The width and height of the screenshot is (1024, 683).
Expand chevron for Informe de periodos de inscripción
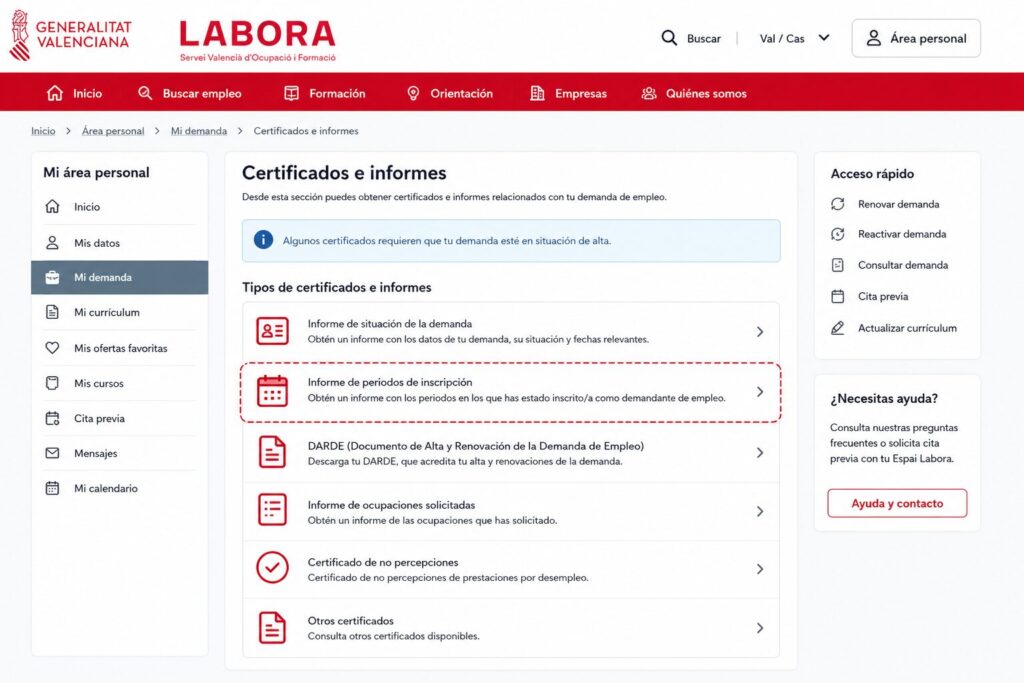click(760, 392)
